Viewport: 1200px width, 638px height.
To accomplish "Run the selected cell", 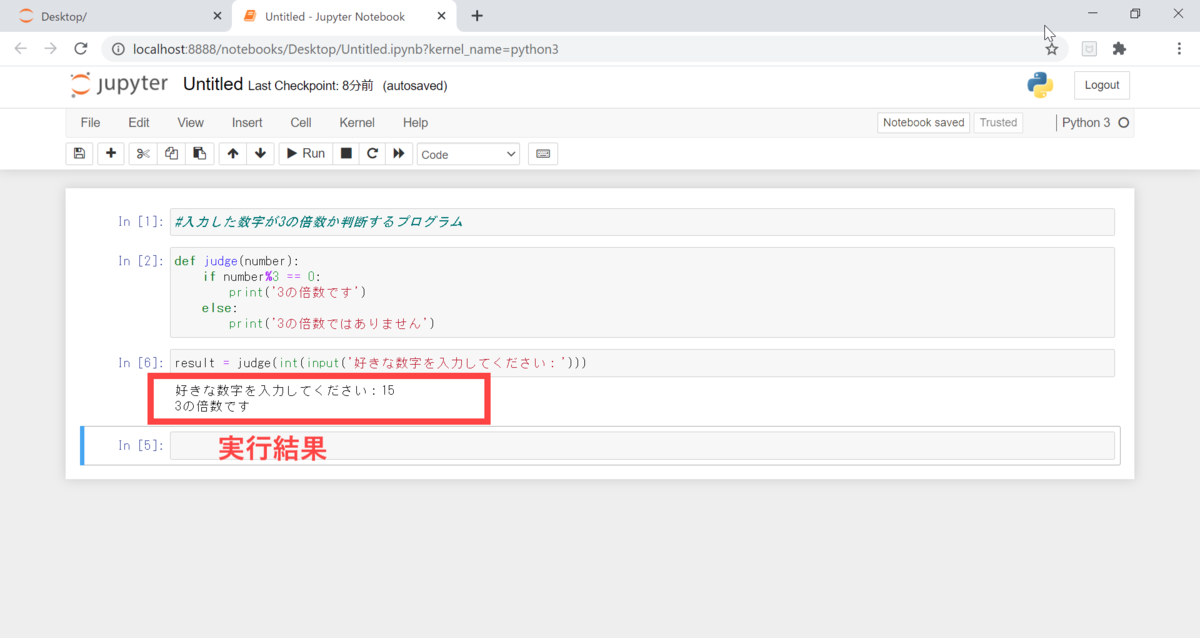I will [306, 153].
